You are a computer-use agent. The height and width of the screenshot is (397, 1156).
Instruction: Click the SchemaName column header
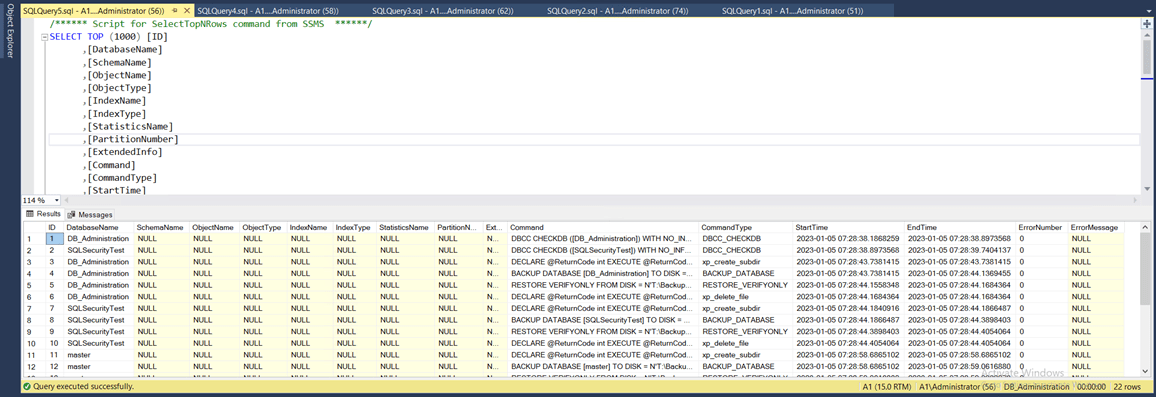tap(162, 227)
